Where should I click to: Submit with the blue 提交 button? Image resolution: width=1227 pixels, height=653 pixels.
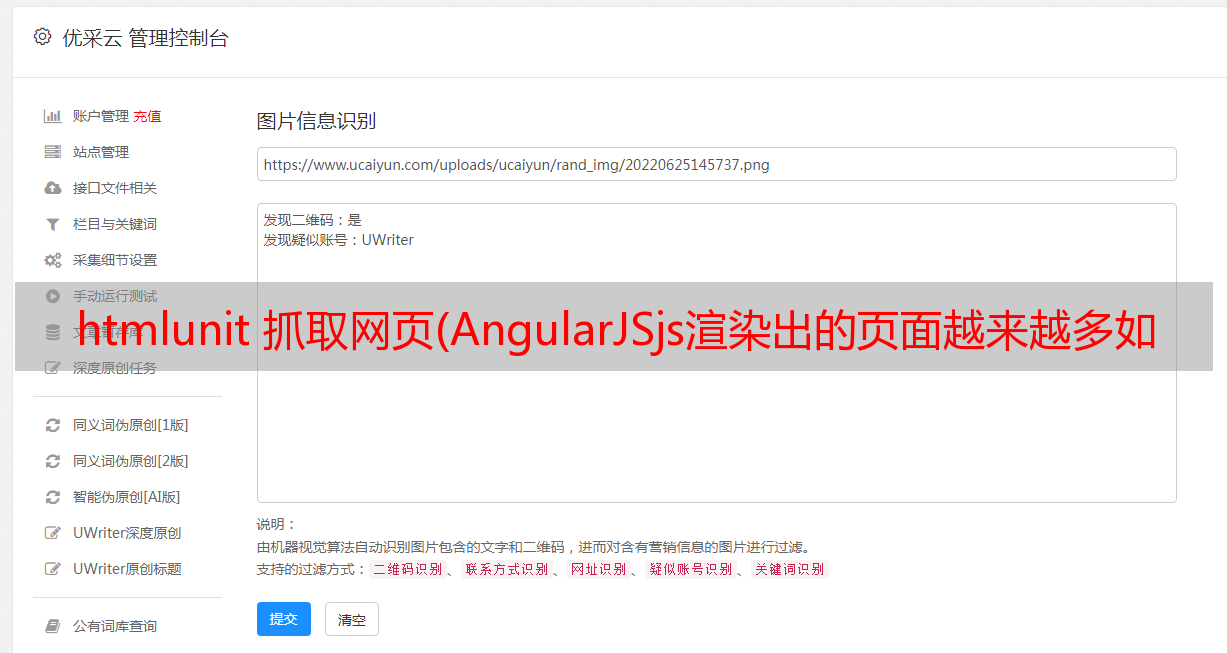284,619
